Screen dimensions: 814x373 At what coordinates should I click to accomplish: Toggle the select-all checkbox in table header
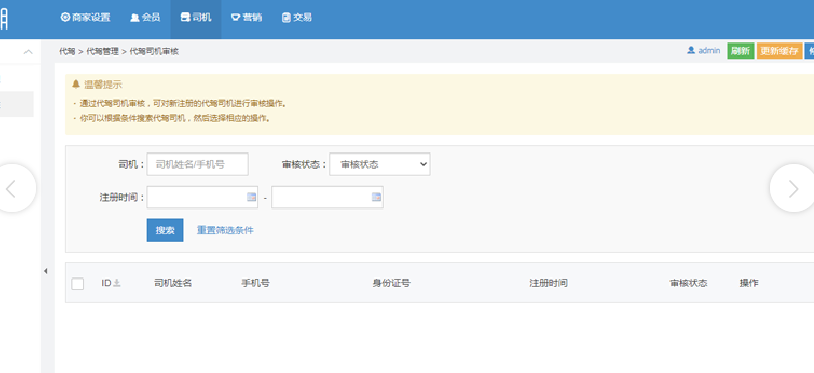point(78,283)
